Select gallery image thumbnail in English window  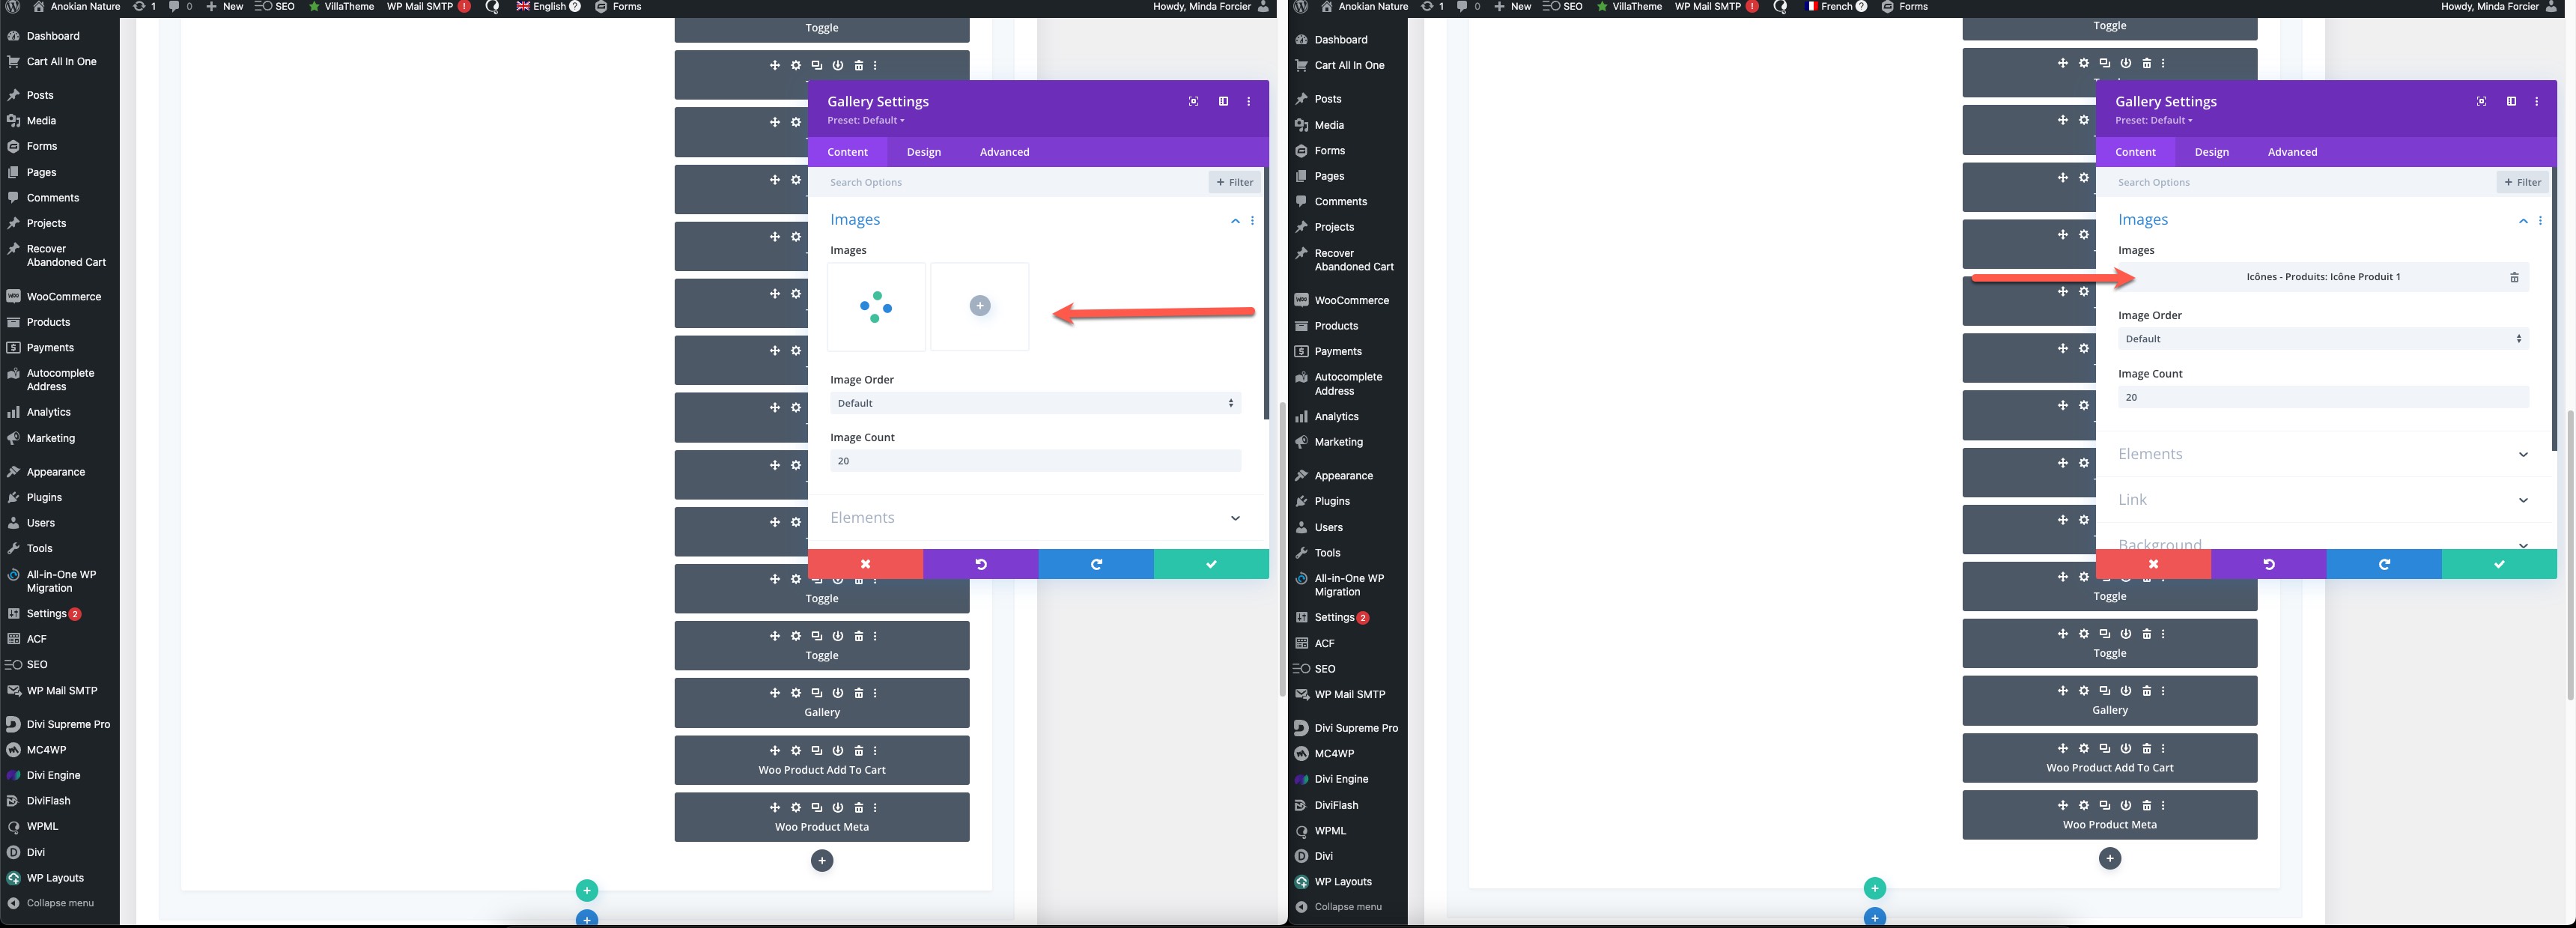[876, 306]
